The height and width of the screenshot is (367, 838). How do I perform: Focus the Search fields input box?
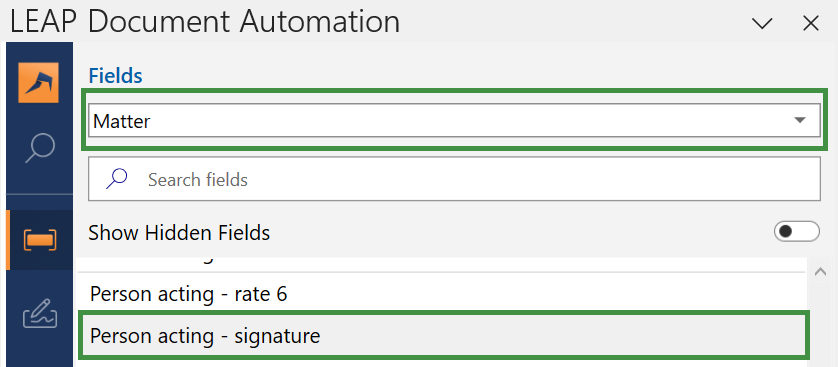click(454, 179)
